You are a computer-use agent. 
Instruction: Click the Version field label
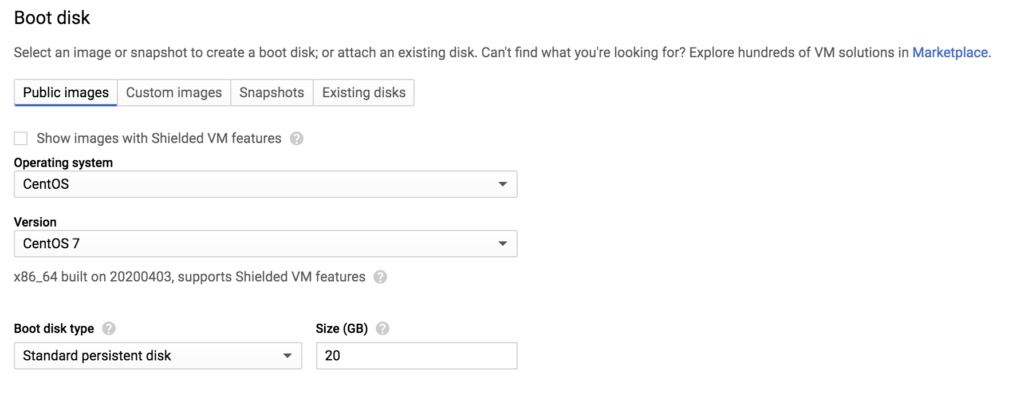[35, 222]
